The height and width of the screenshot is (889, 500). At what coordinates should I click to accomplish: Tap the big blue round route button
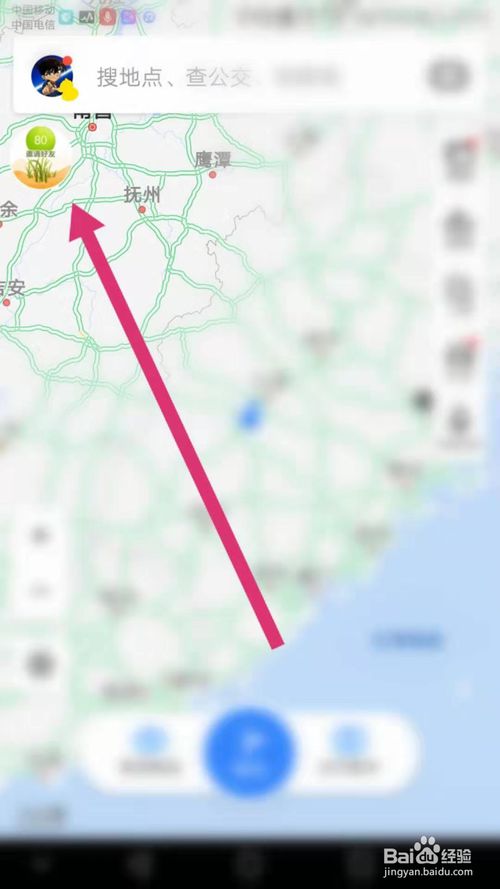tap(249, 752)
